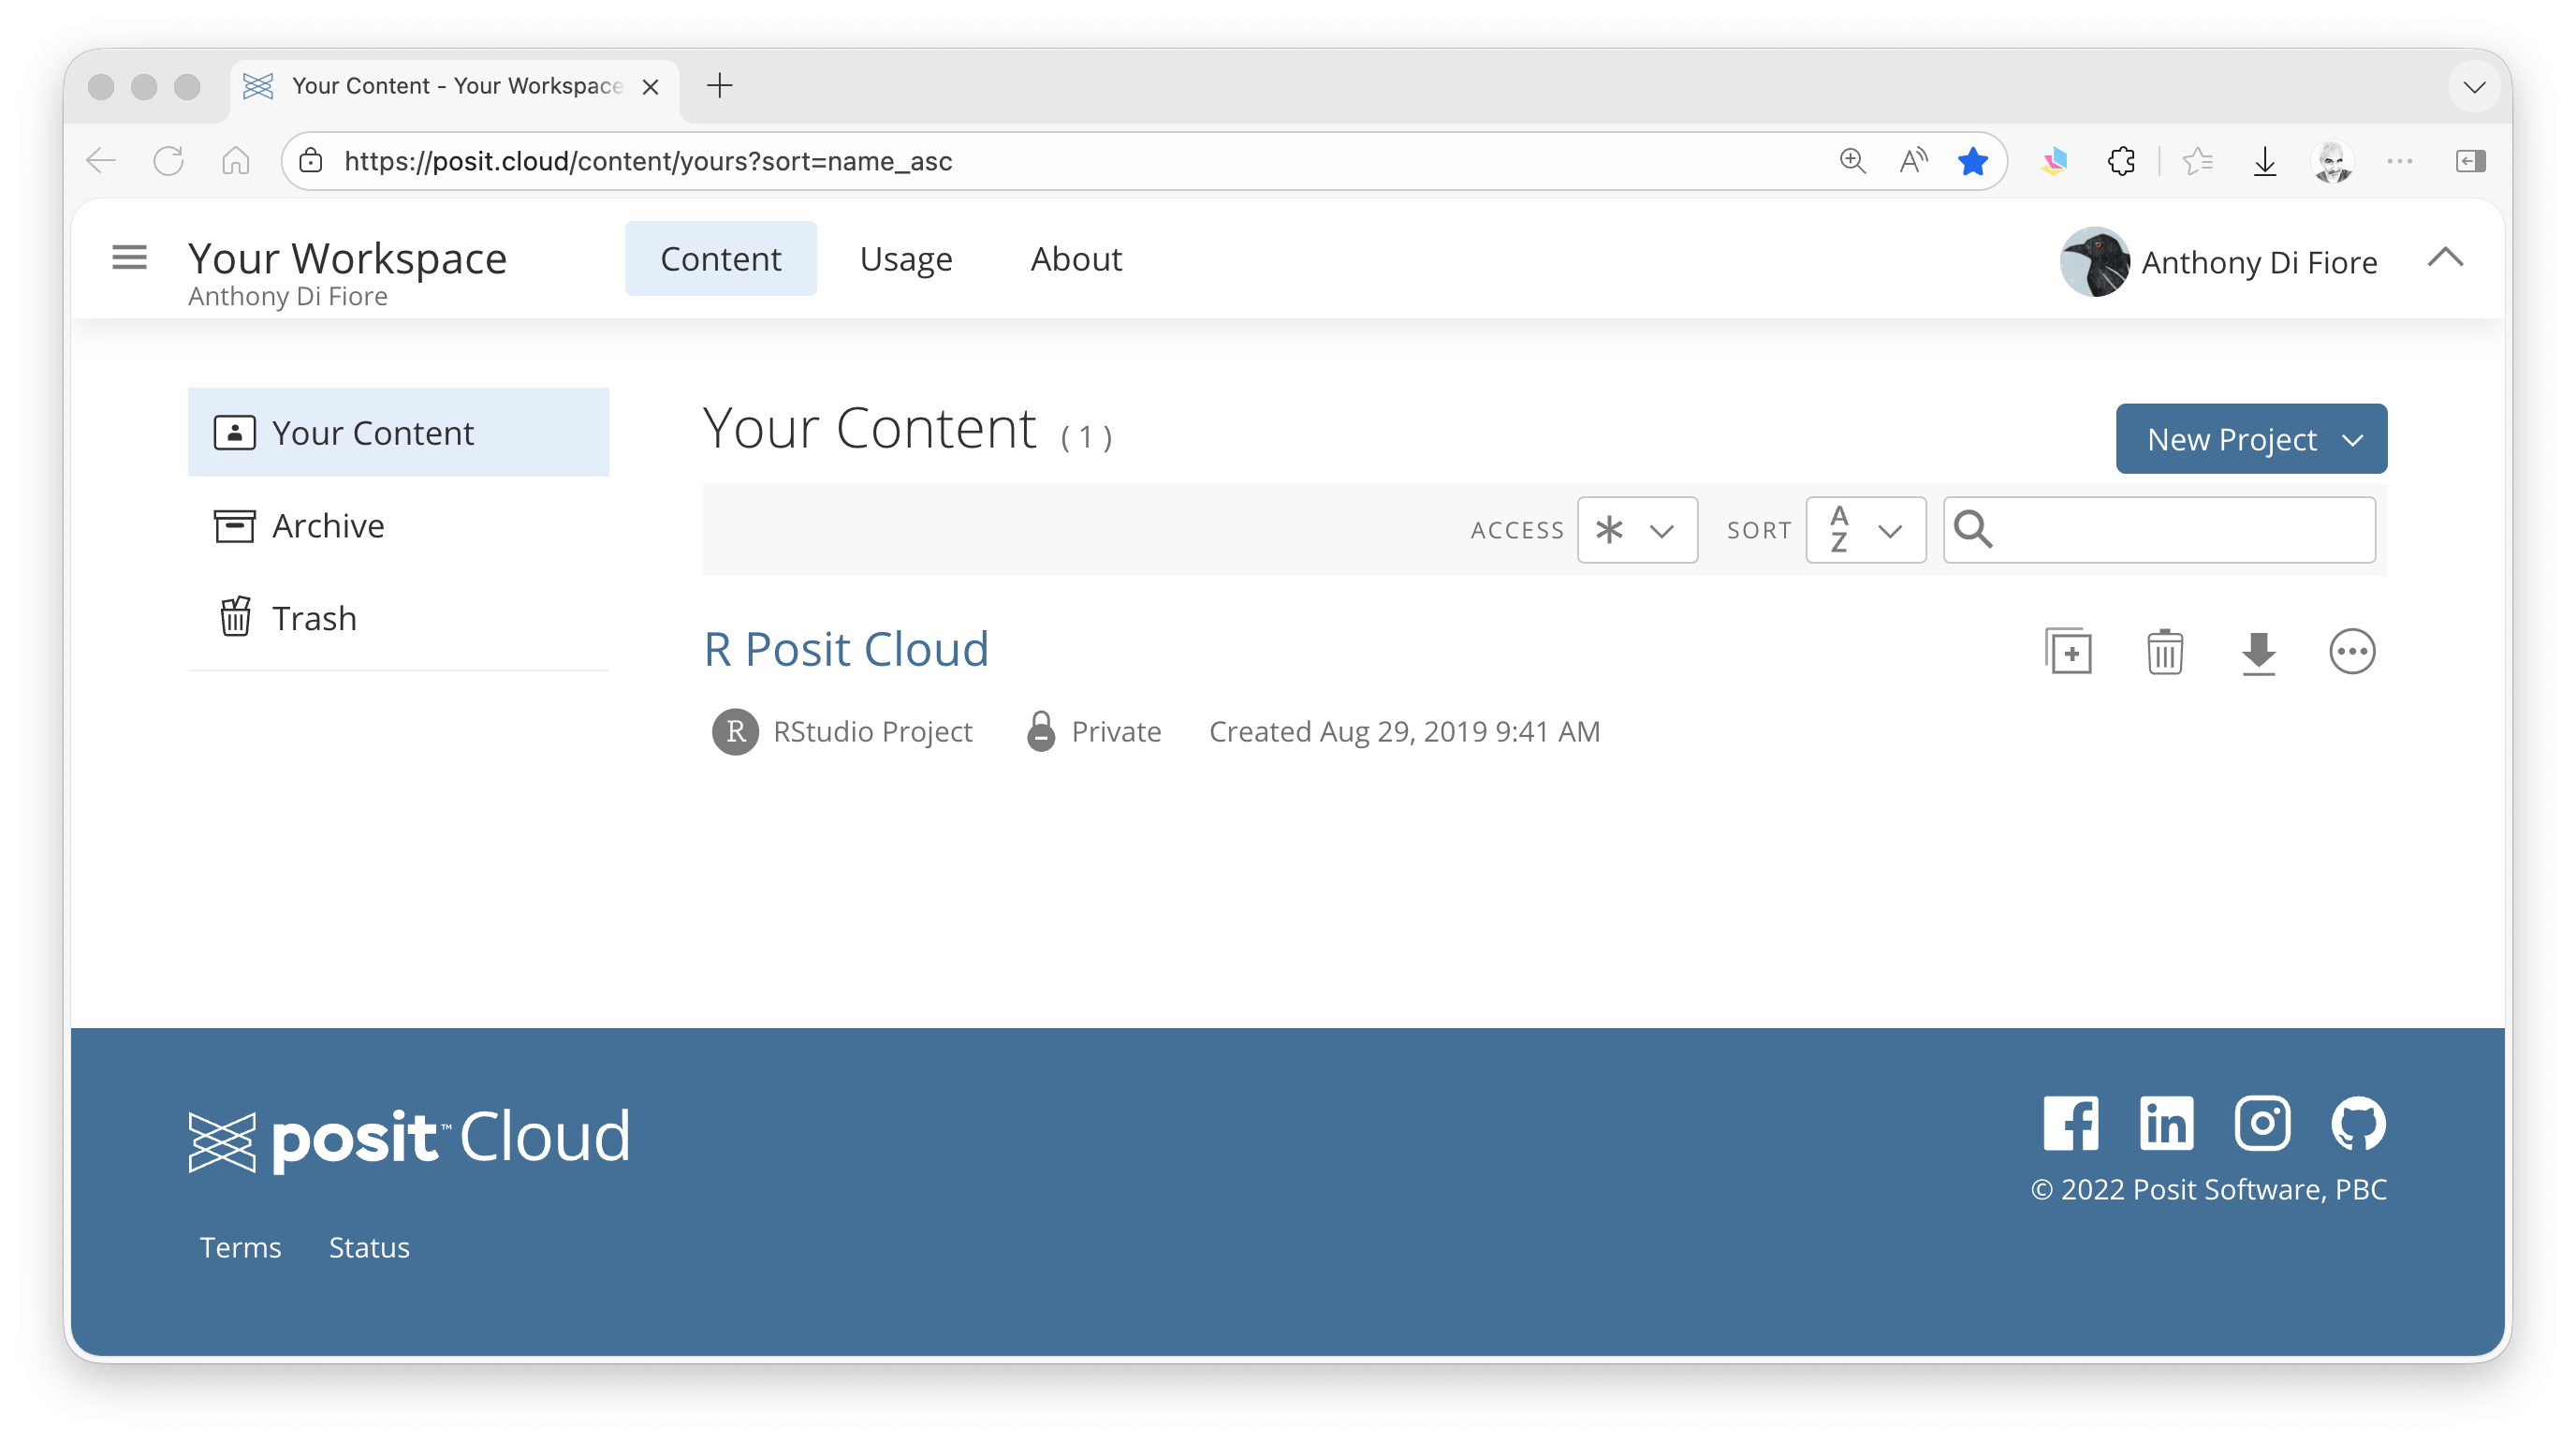
Task: Collapse the Anthony Di Fiore account menu
Action: (2445, 258)
